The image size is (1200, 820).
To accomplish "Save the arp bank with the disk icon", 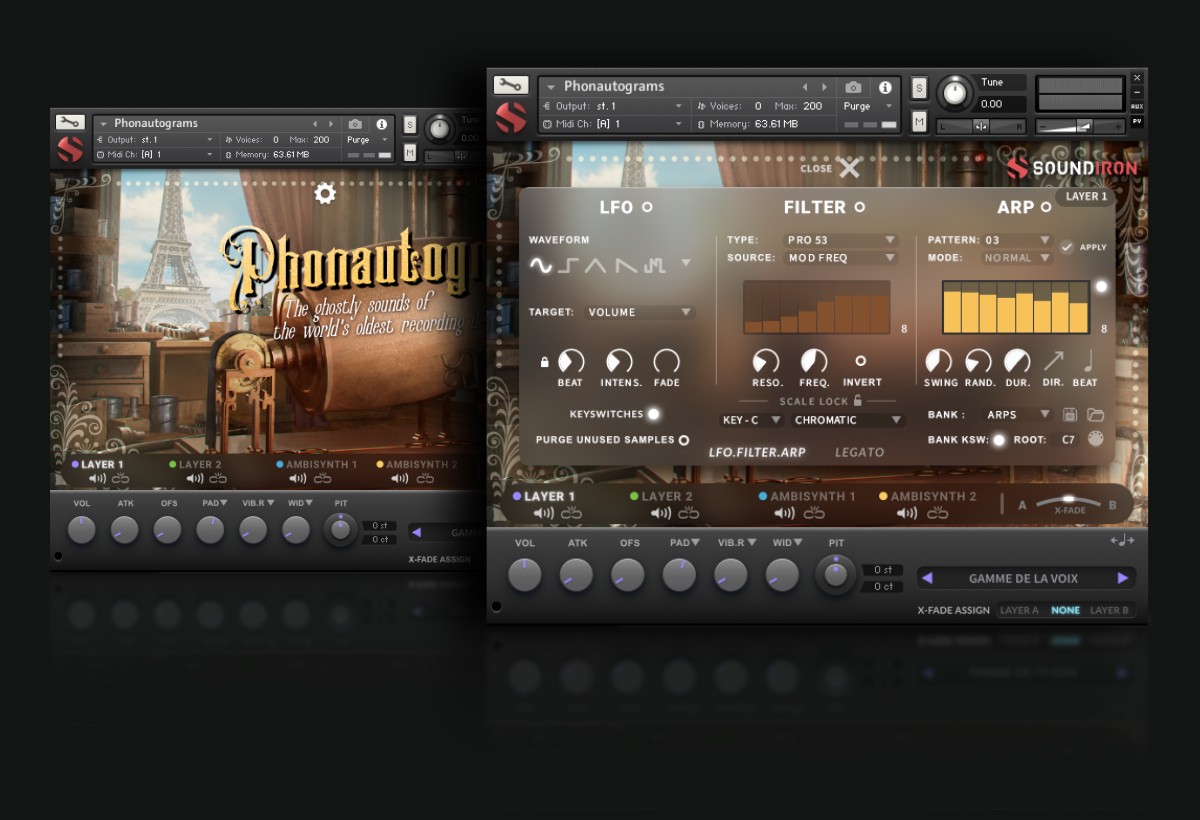I will pyautogui.click(x=1069, y=414).
